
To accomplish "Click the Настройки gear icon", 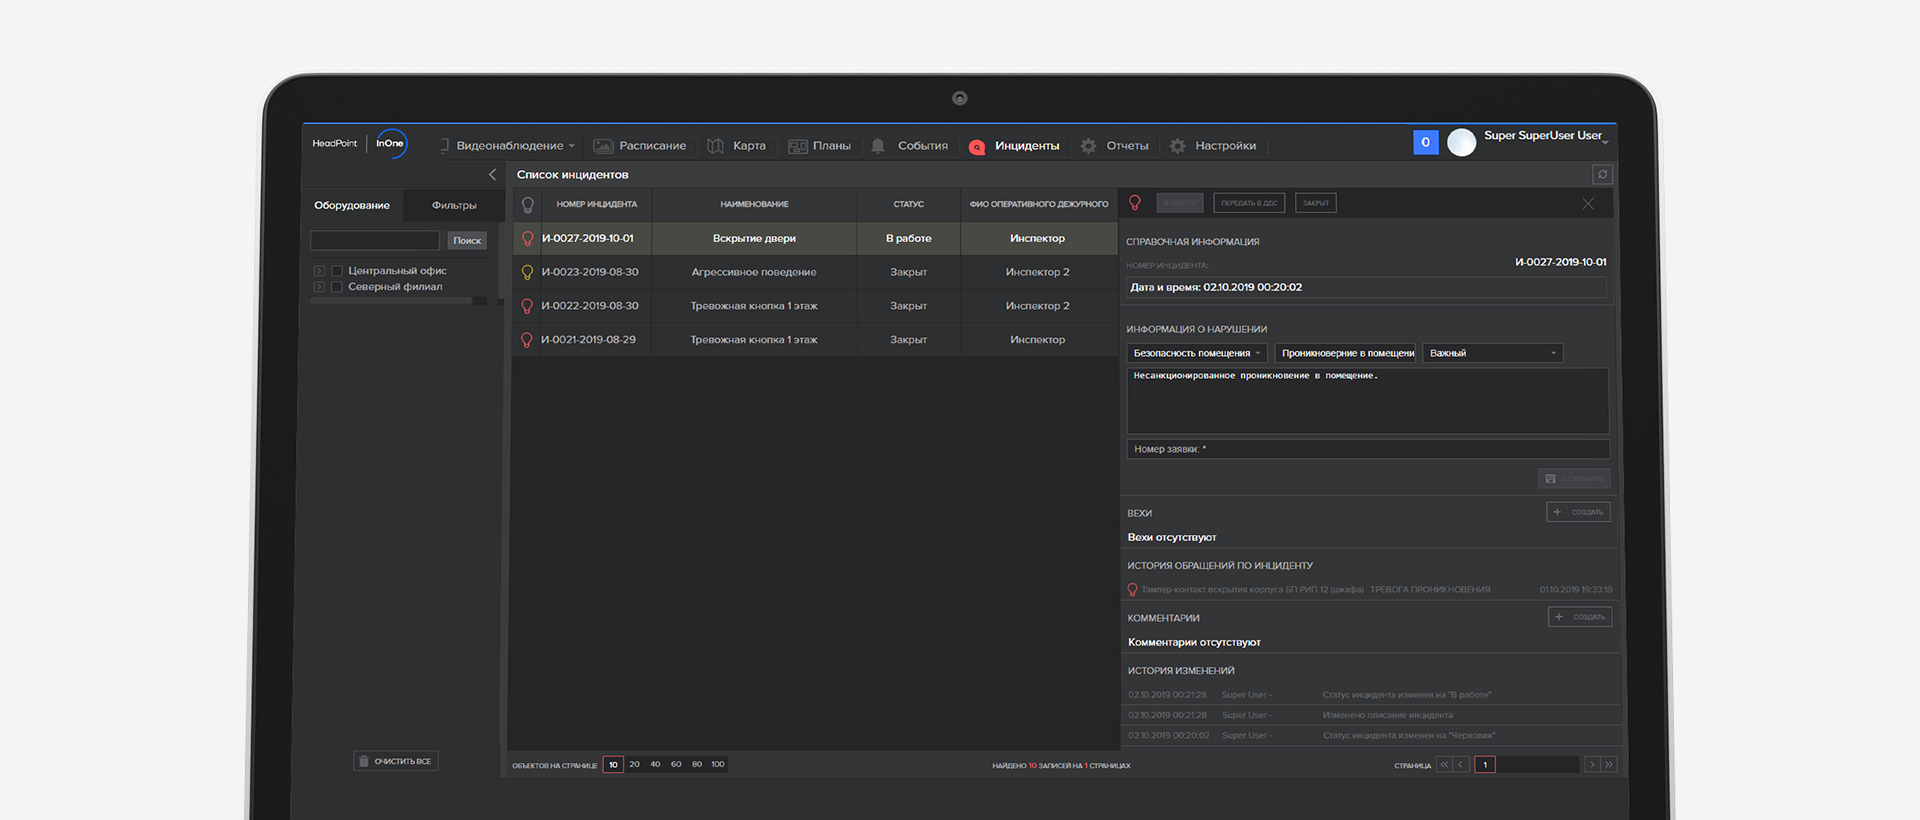I will point(1178,146).
